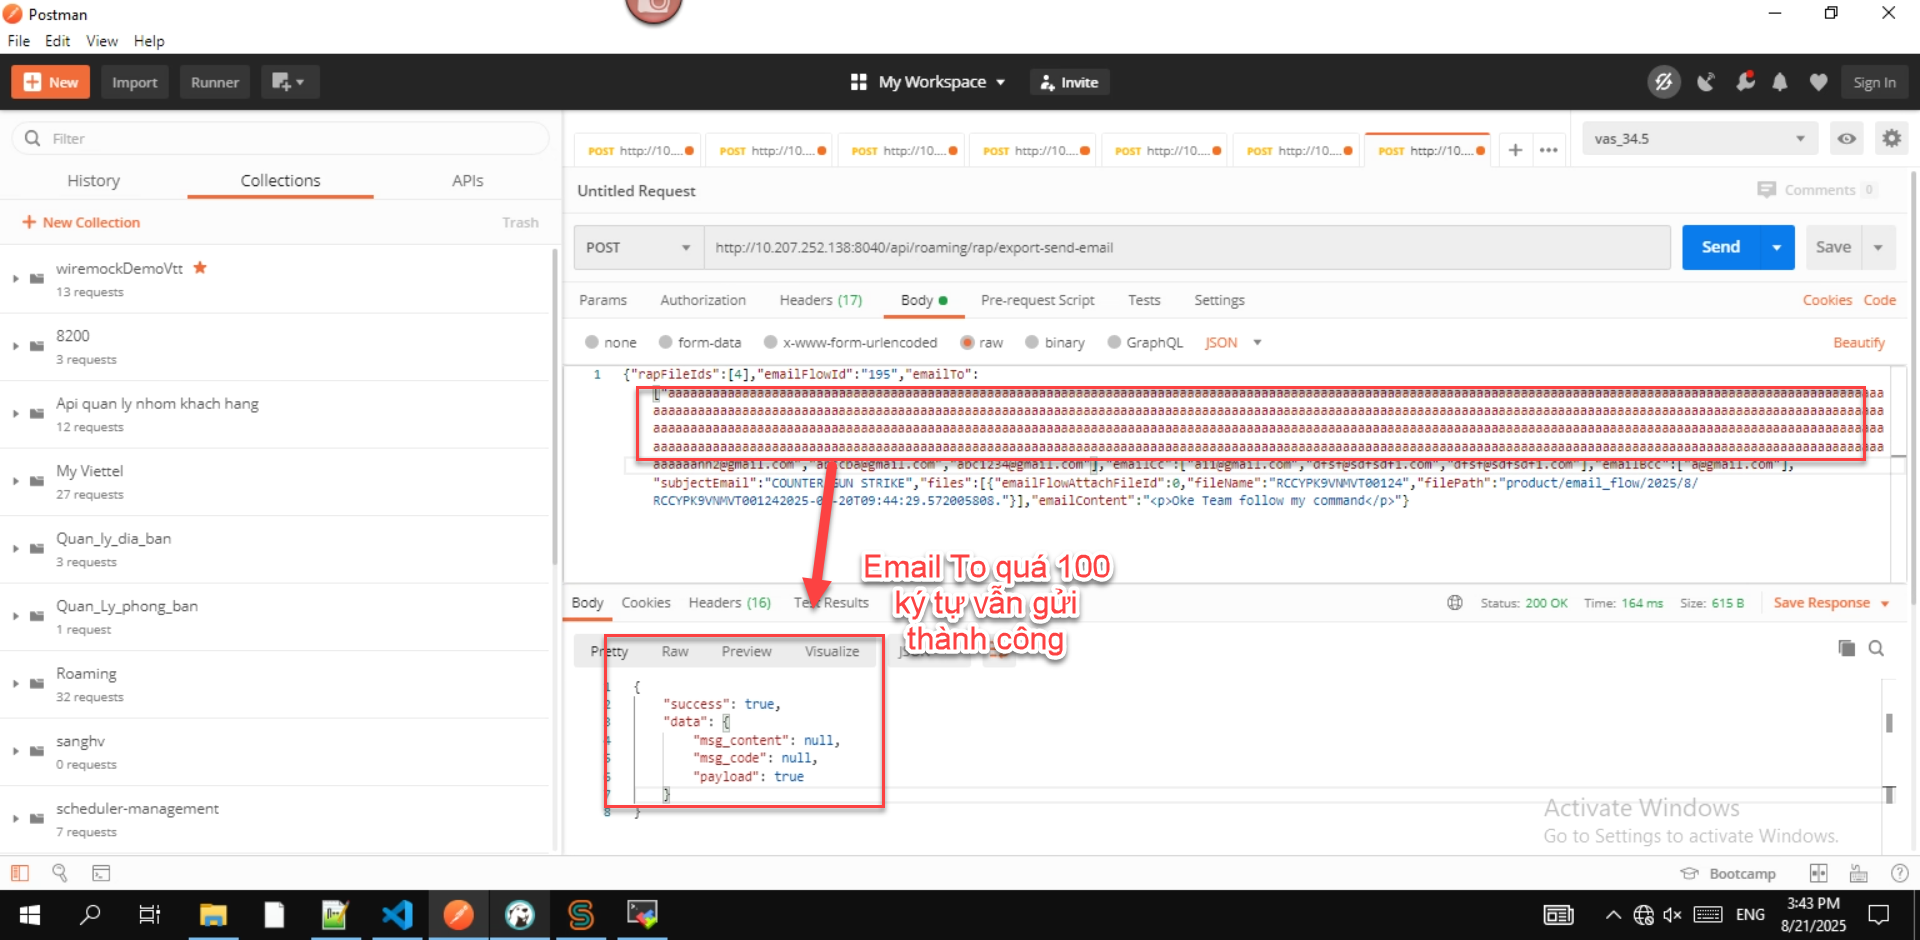Choose the binary body option
1920x940 pixels.
(x=1032, y=342)
